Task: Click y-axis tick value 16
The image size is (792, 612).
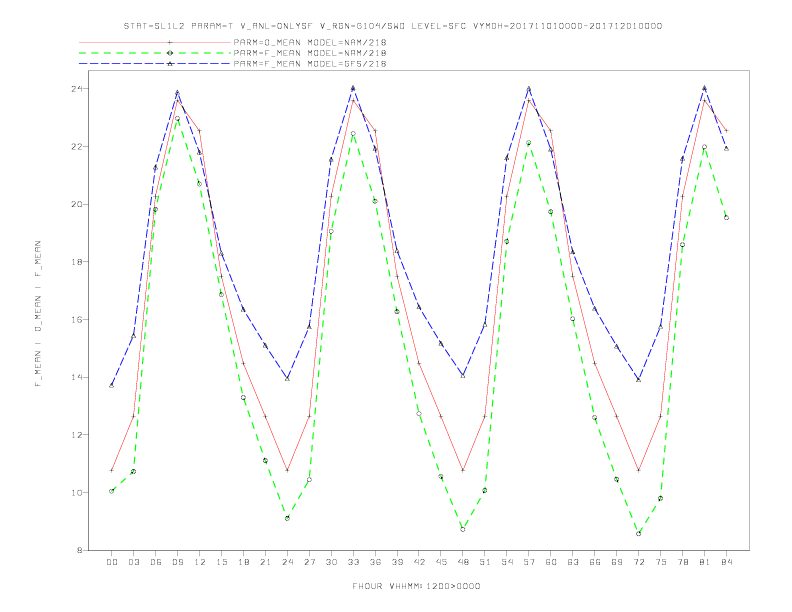Action: (77, 320)
